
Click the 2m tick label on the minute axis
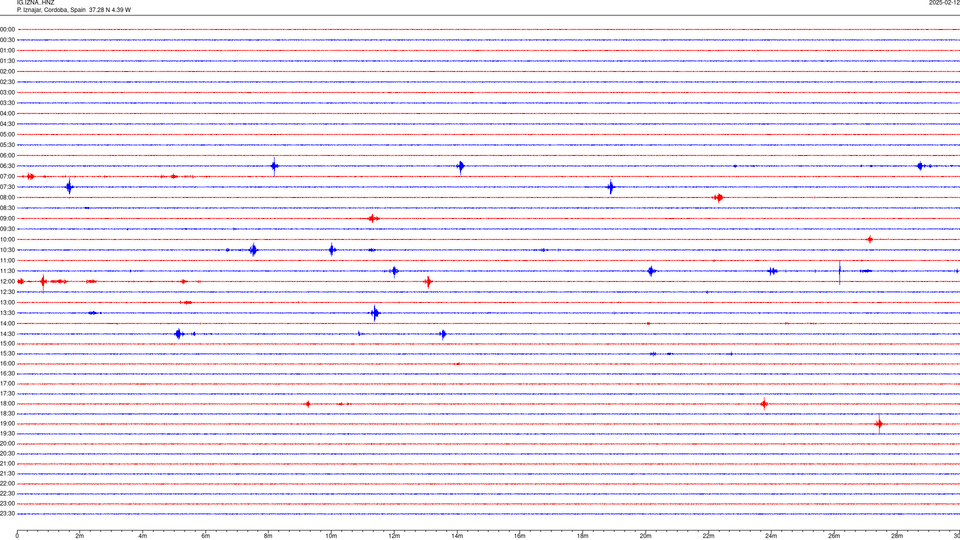point(80,536)
